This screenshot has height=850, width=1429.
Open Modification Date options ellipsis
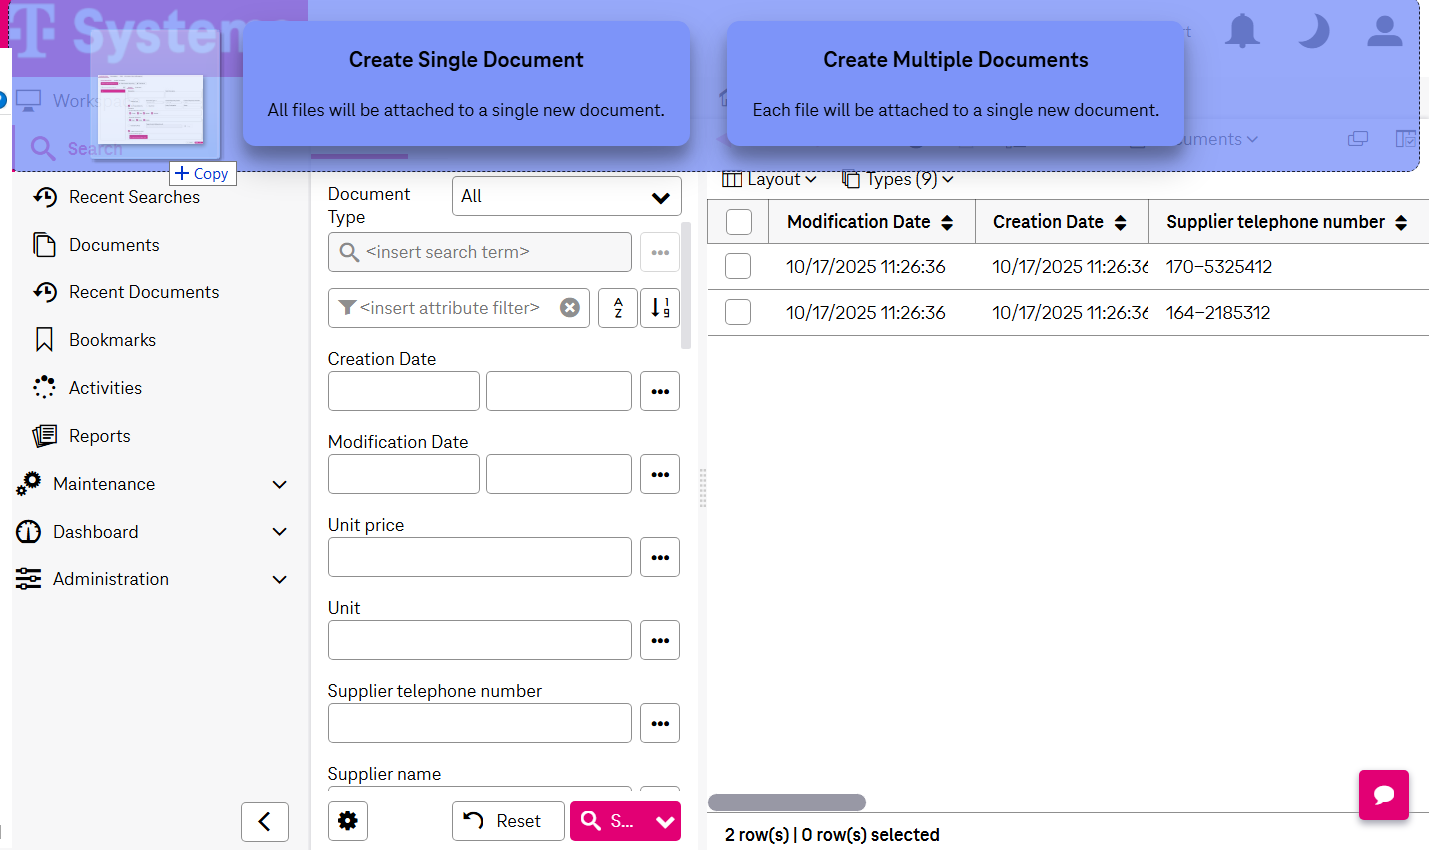click(x=660, y=474)
